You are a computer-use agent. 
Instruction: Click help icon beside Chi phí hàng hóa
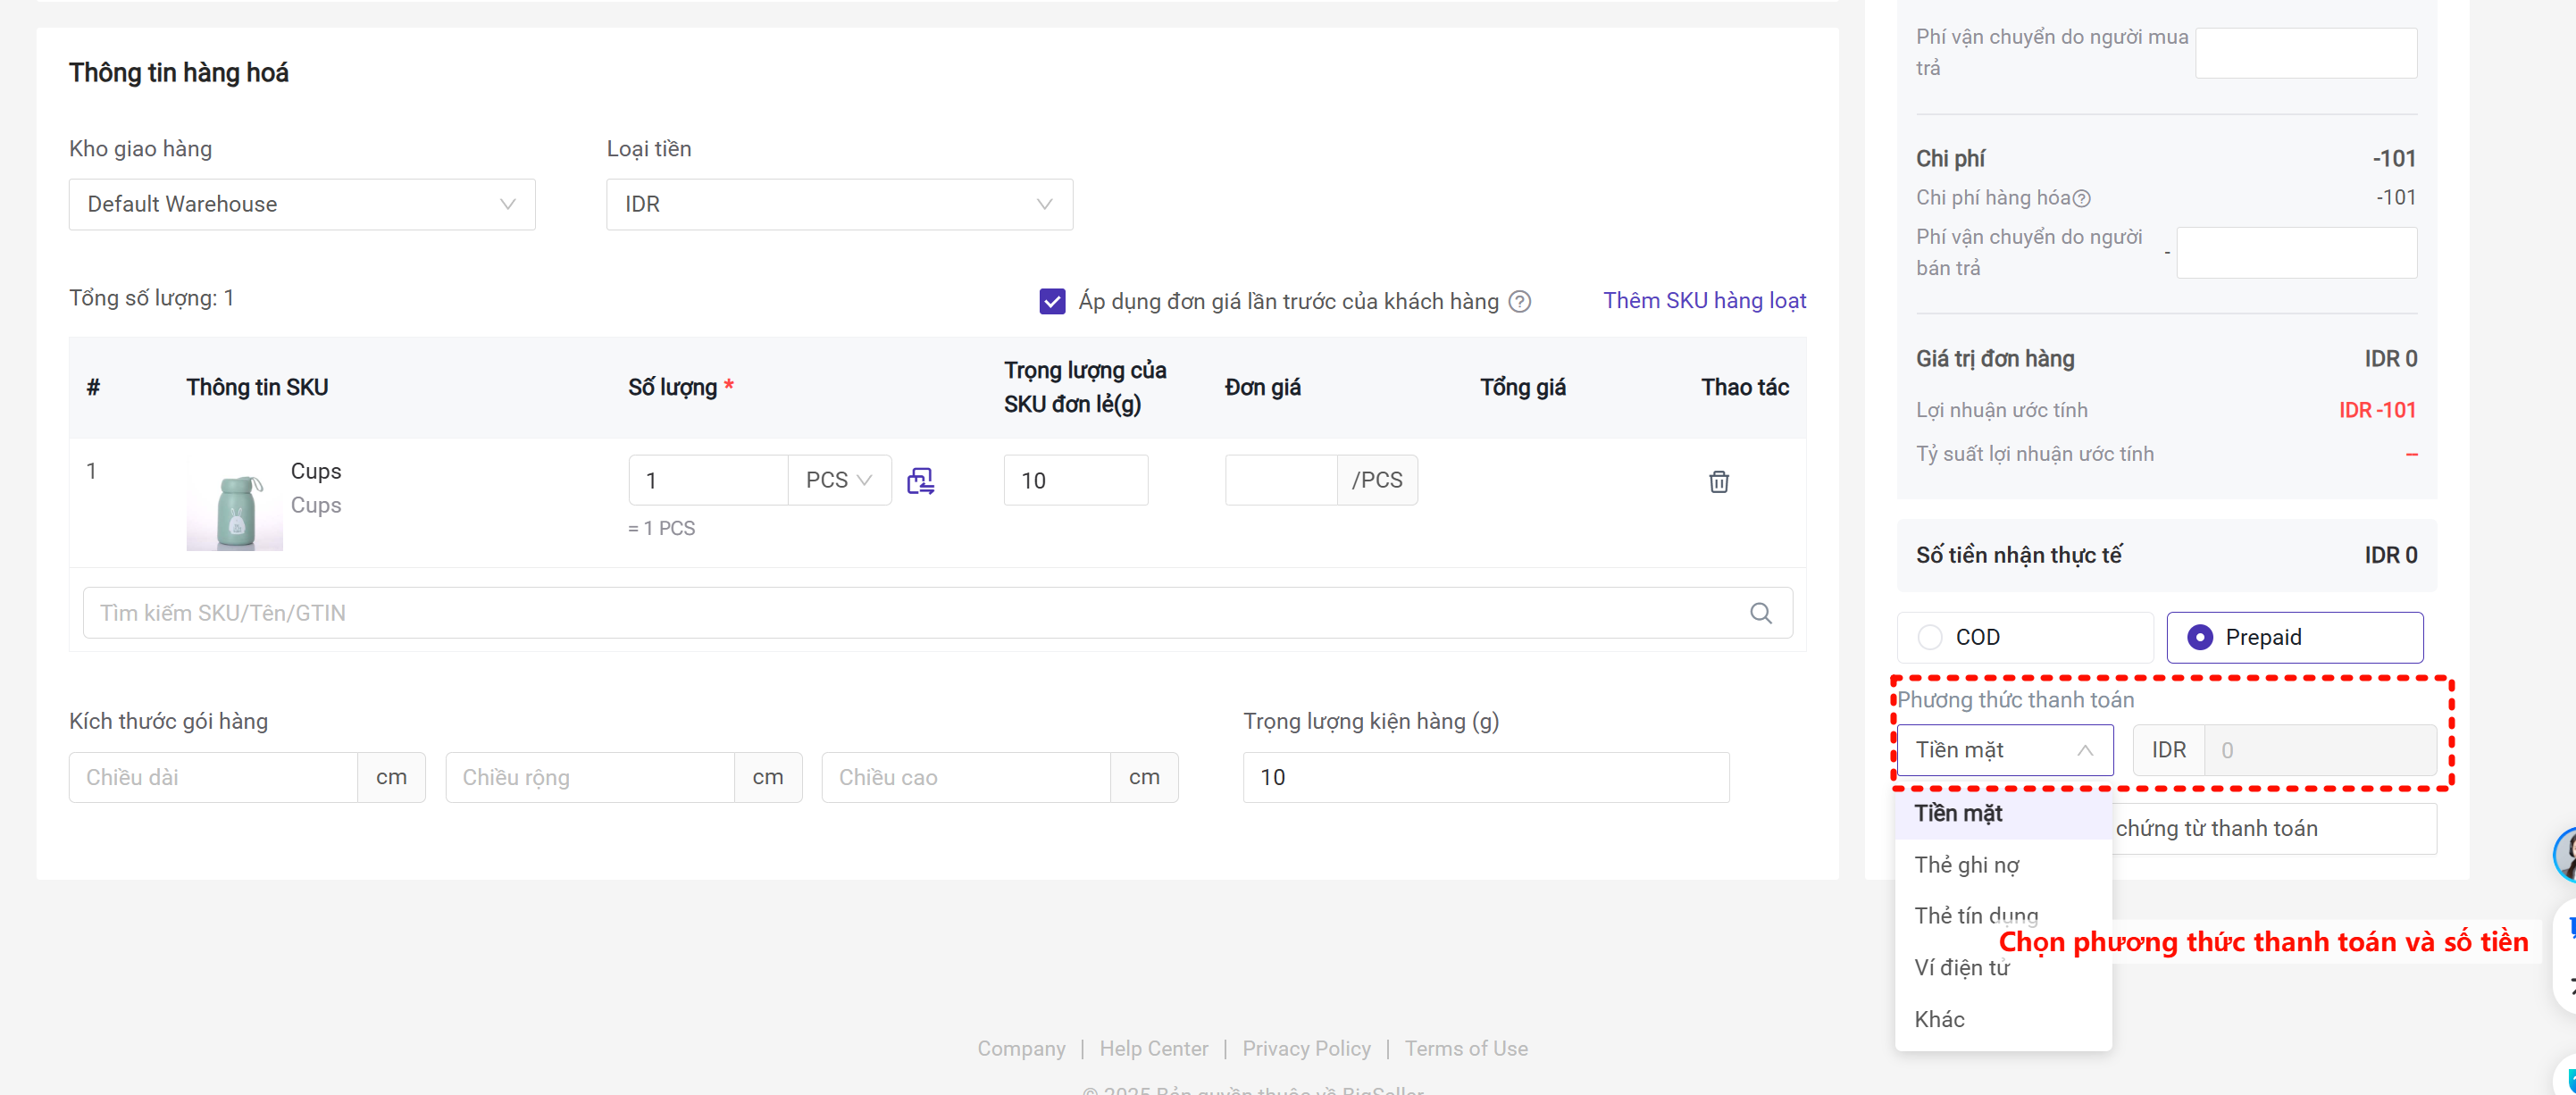[x=2081, y=198]
